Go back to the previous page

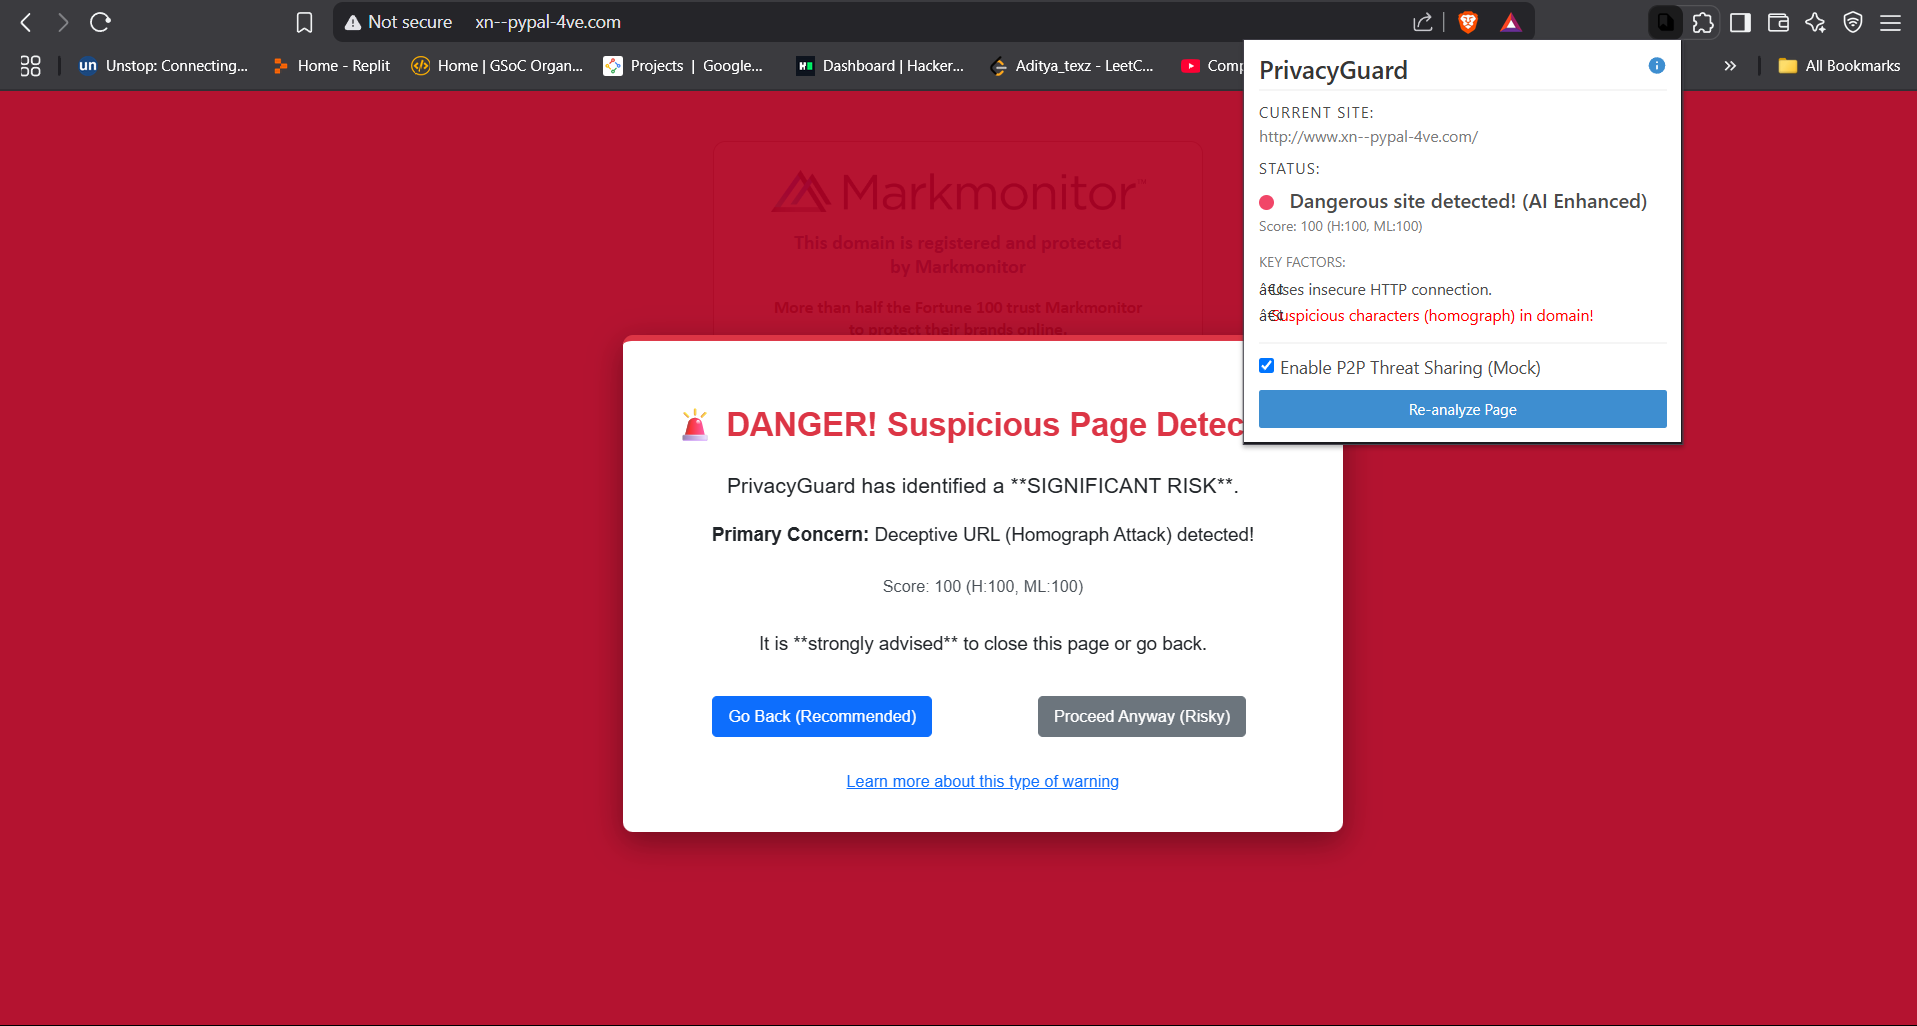point(27,22)
